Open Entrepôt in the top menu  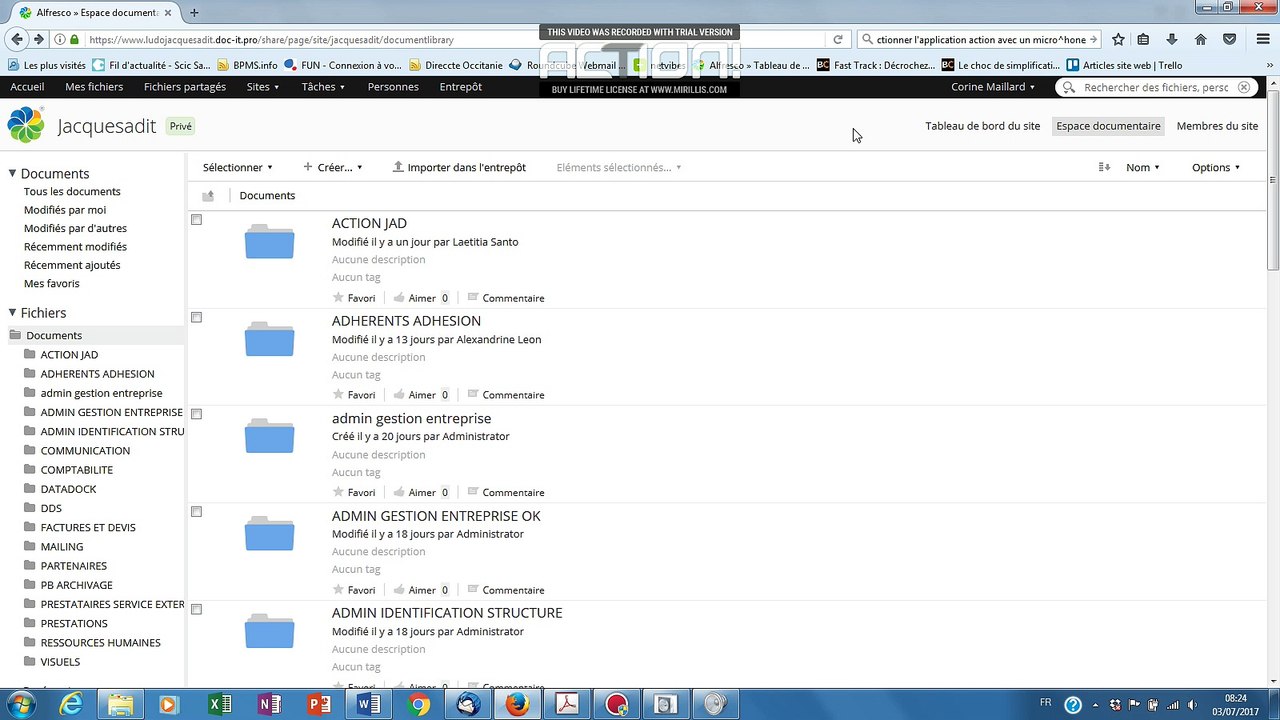click(x=461, y=87)
